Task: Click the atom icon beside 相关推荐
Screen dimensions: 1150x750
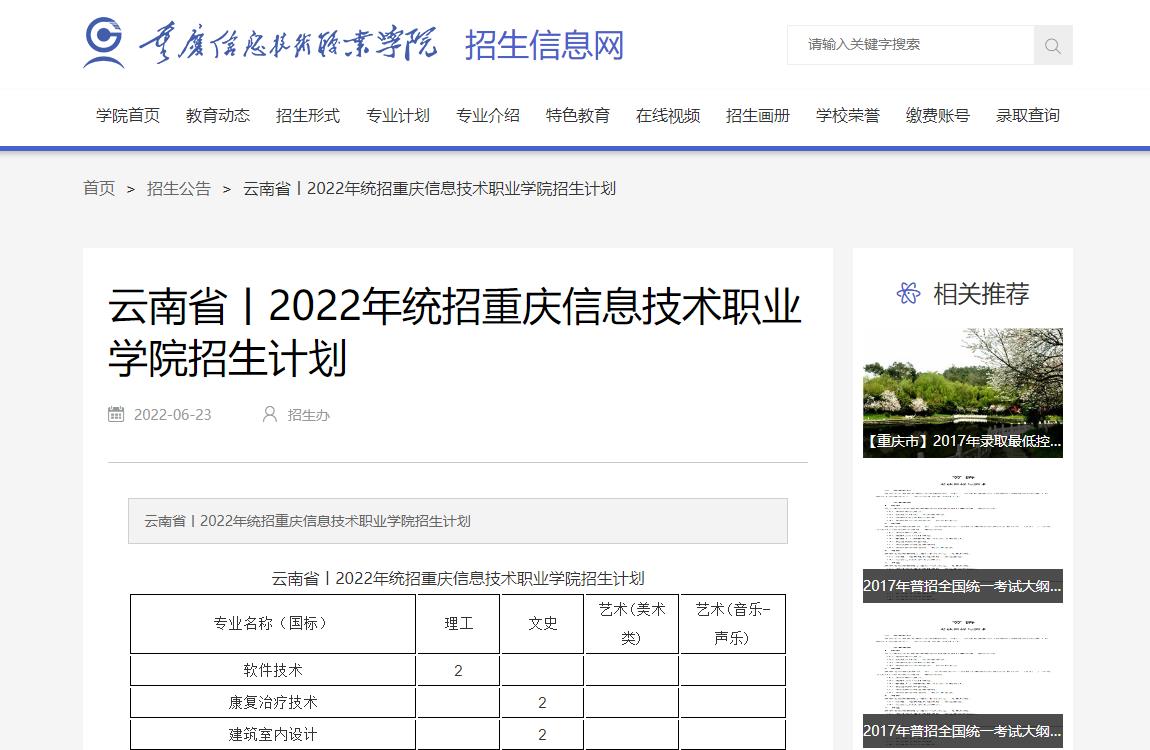Action: [908, 293]
